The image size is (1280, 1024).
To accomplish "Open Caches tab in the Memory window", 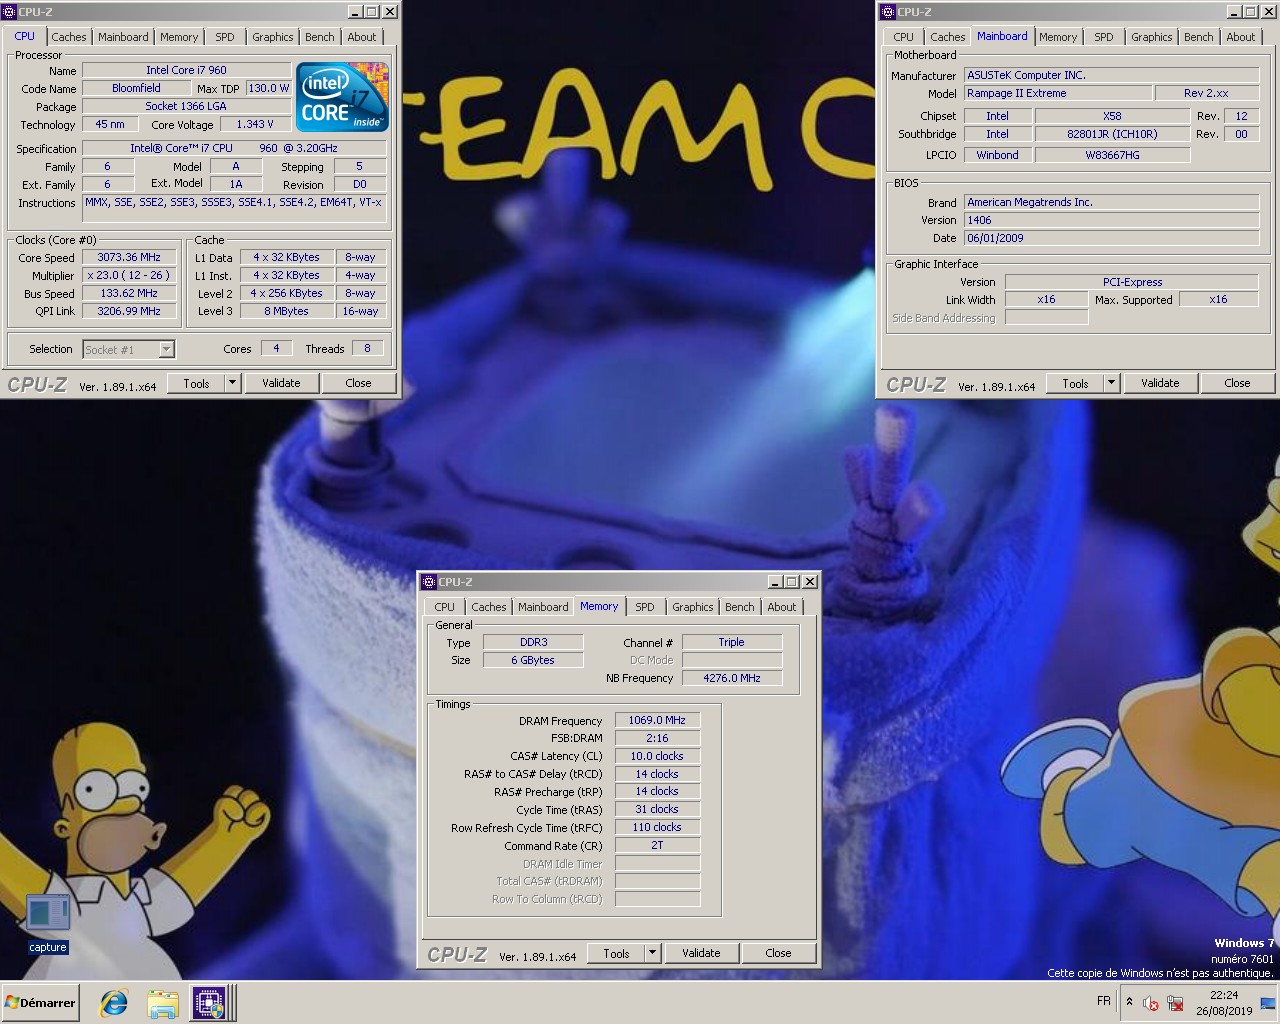I will 489,607.
